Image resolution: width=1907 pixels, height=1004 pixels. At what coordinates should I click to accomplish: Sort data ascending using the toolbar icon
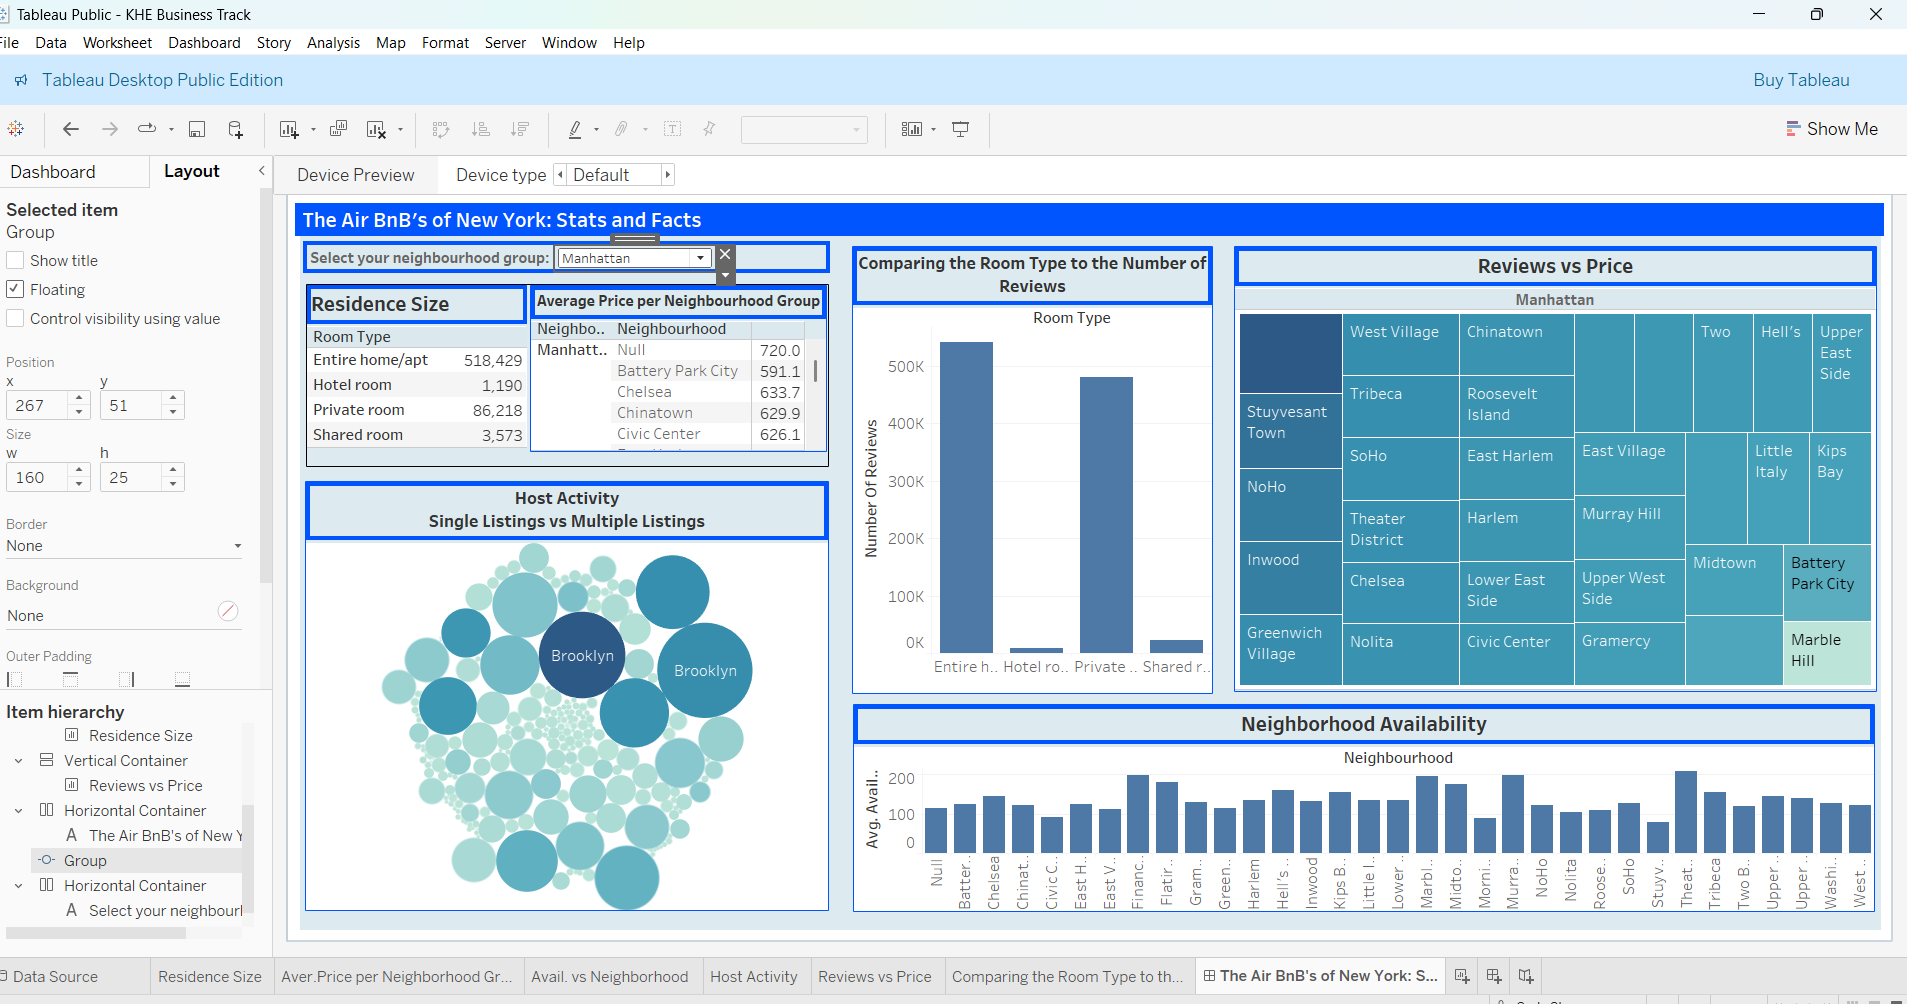(481, 129)
